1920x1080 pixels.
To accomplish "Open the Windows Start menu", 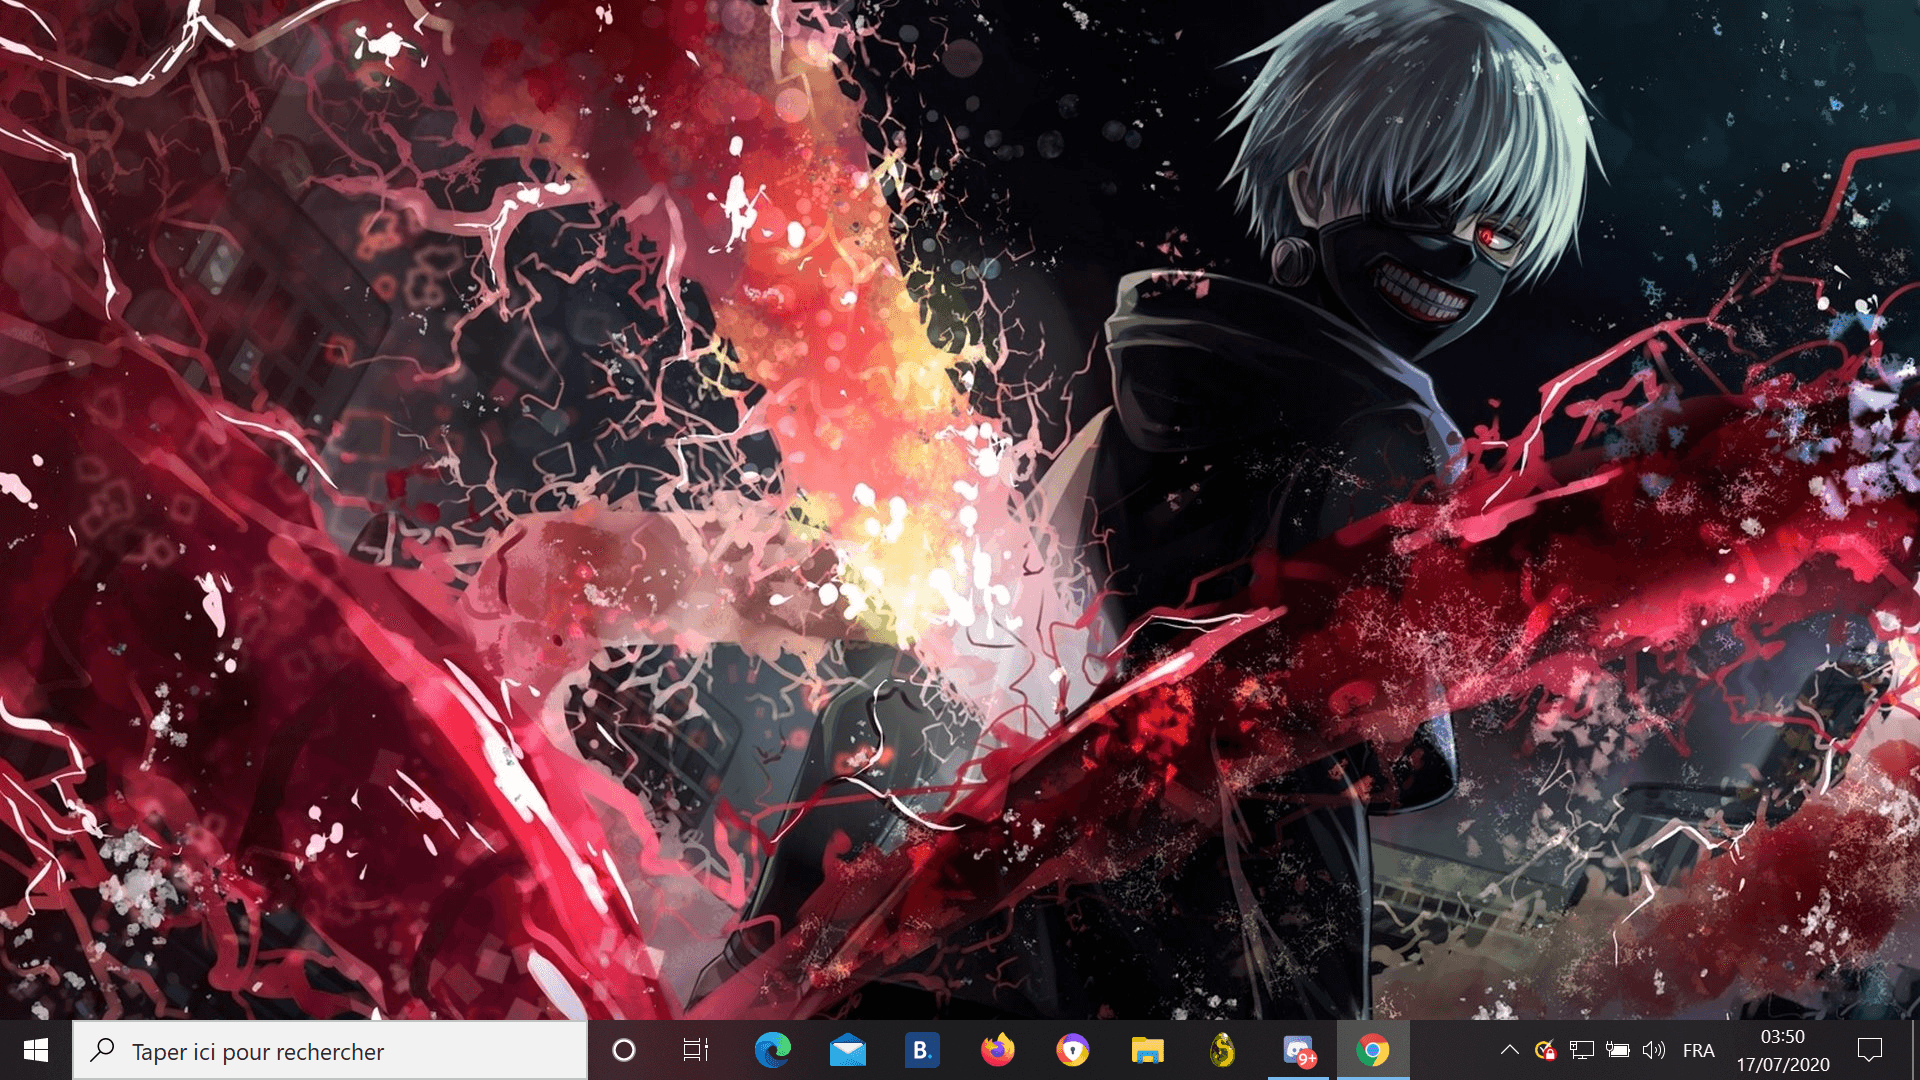I will (36, 1050).
